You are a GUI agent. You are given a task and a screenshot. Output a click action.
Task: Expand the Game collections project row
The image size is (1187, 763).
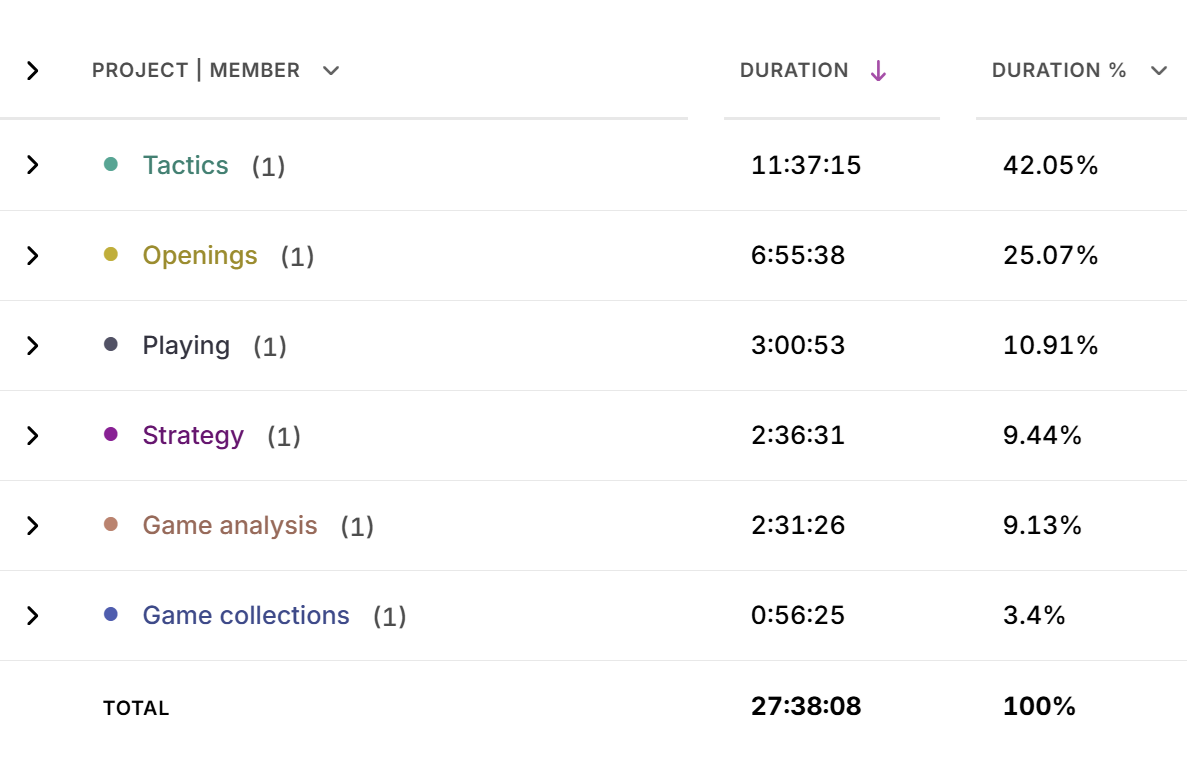tap(33, 615)
